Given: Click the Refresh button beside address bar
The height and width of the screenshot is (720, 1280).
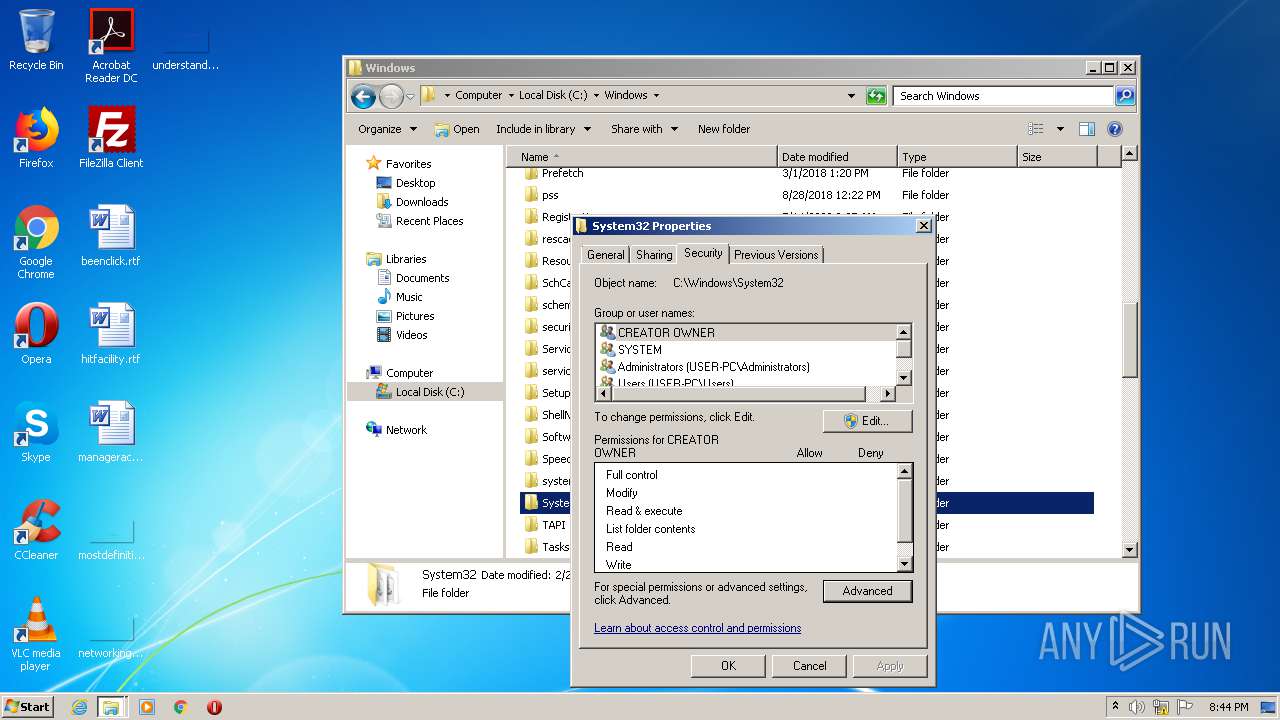Looking at the screenshot, I should (876, 96).
